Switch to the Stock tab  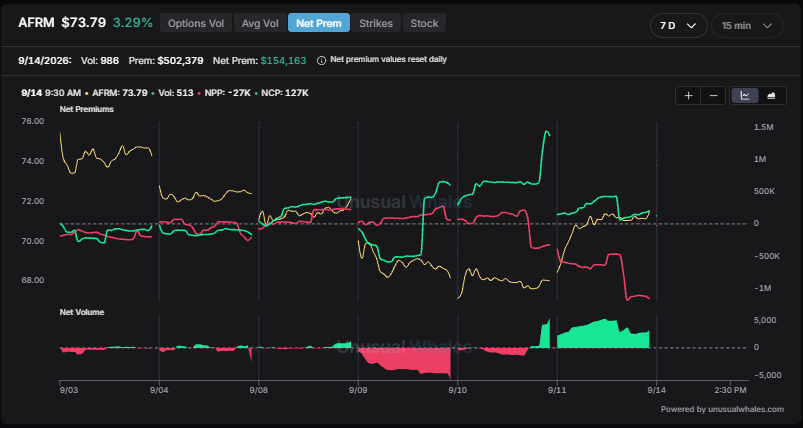coord(424,24)
